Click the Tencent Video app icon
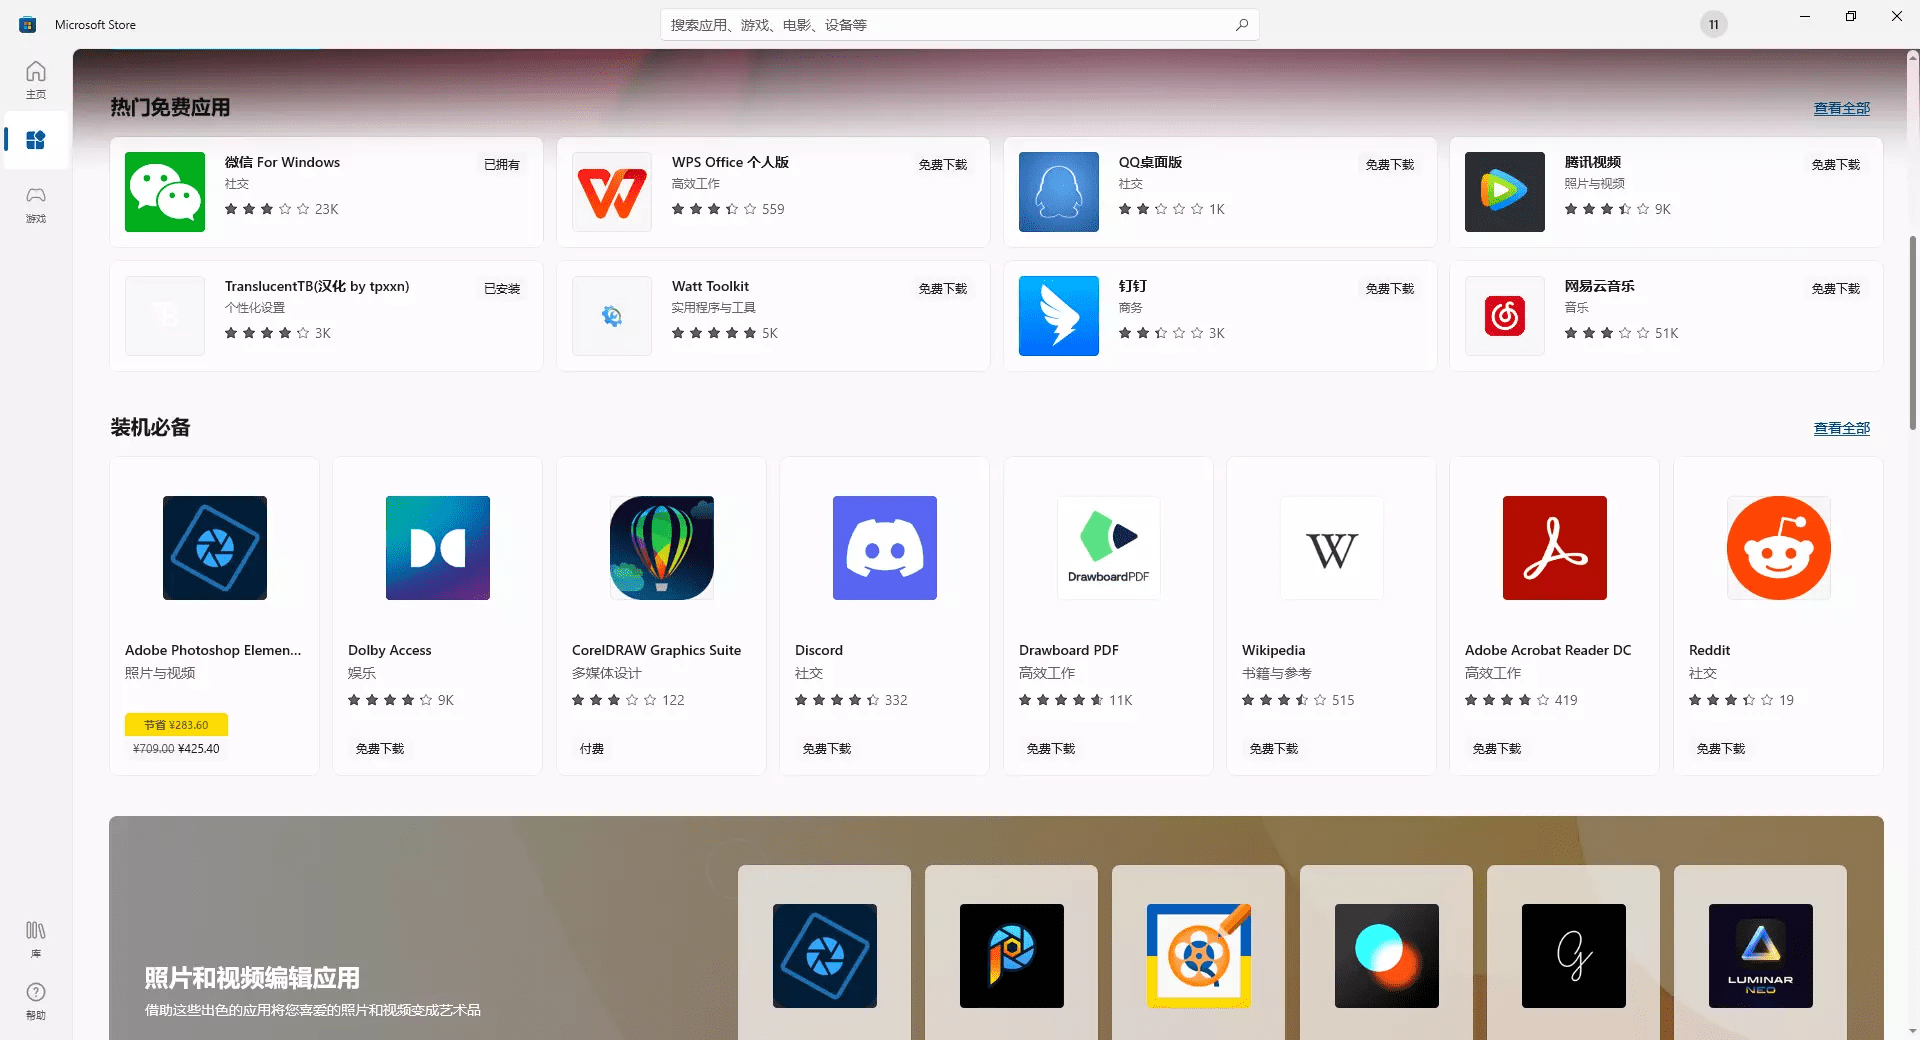This screenshot has width=1920, height=1040. (1505, 192)
